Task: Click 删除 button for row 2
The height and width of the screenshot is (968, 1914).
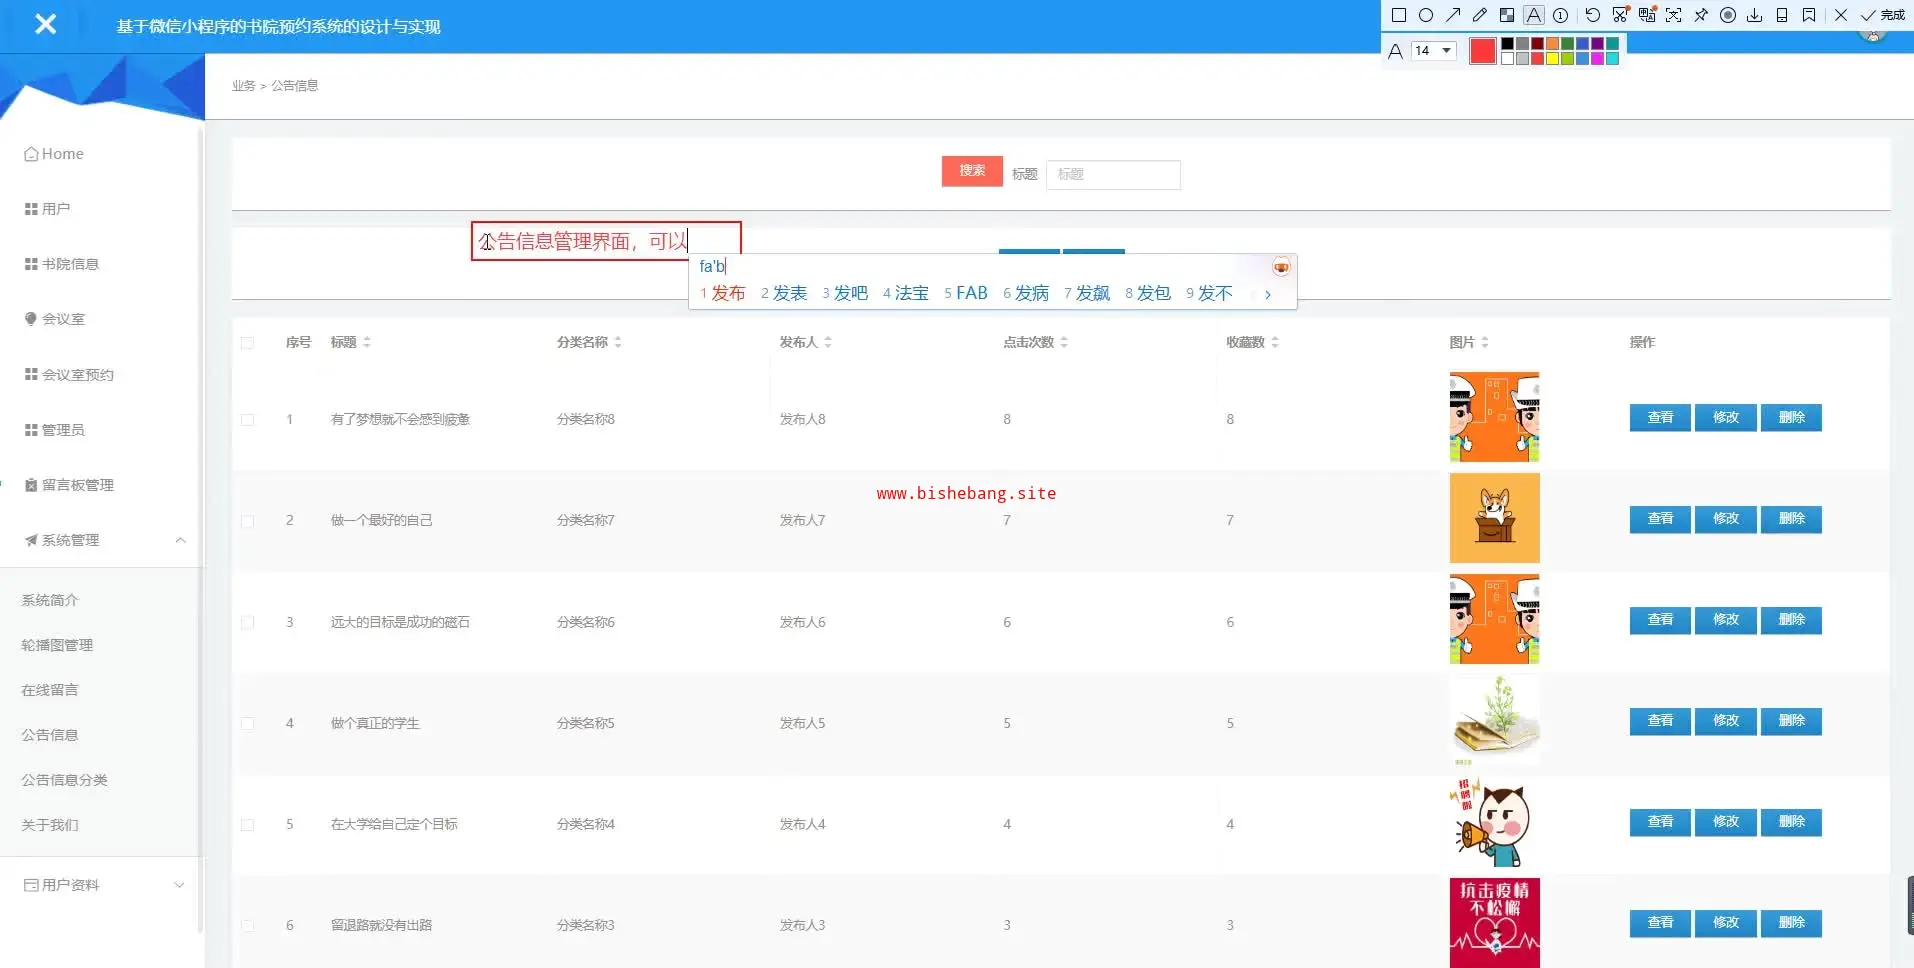Action: point(1791,519)
